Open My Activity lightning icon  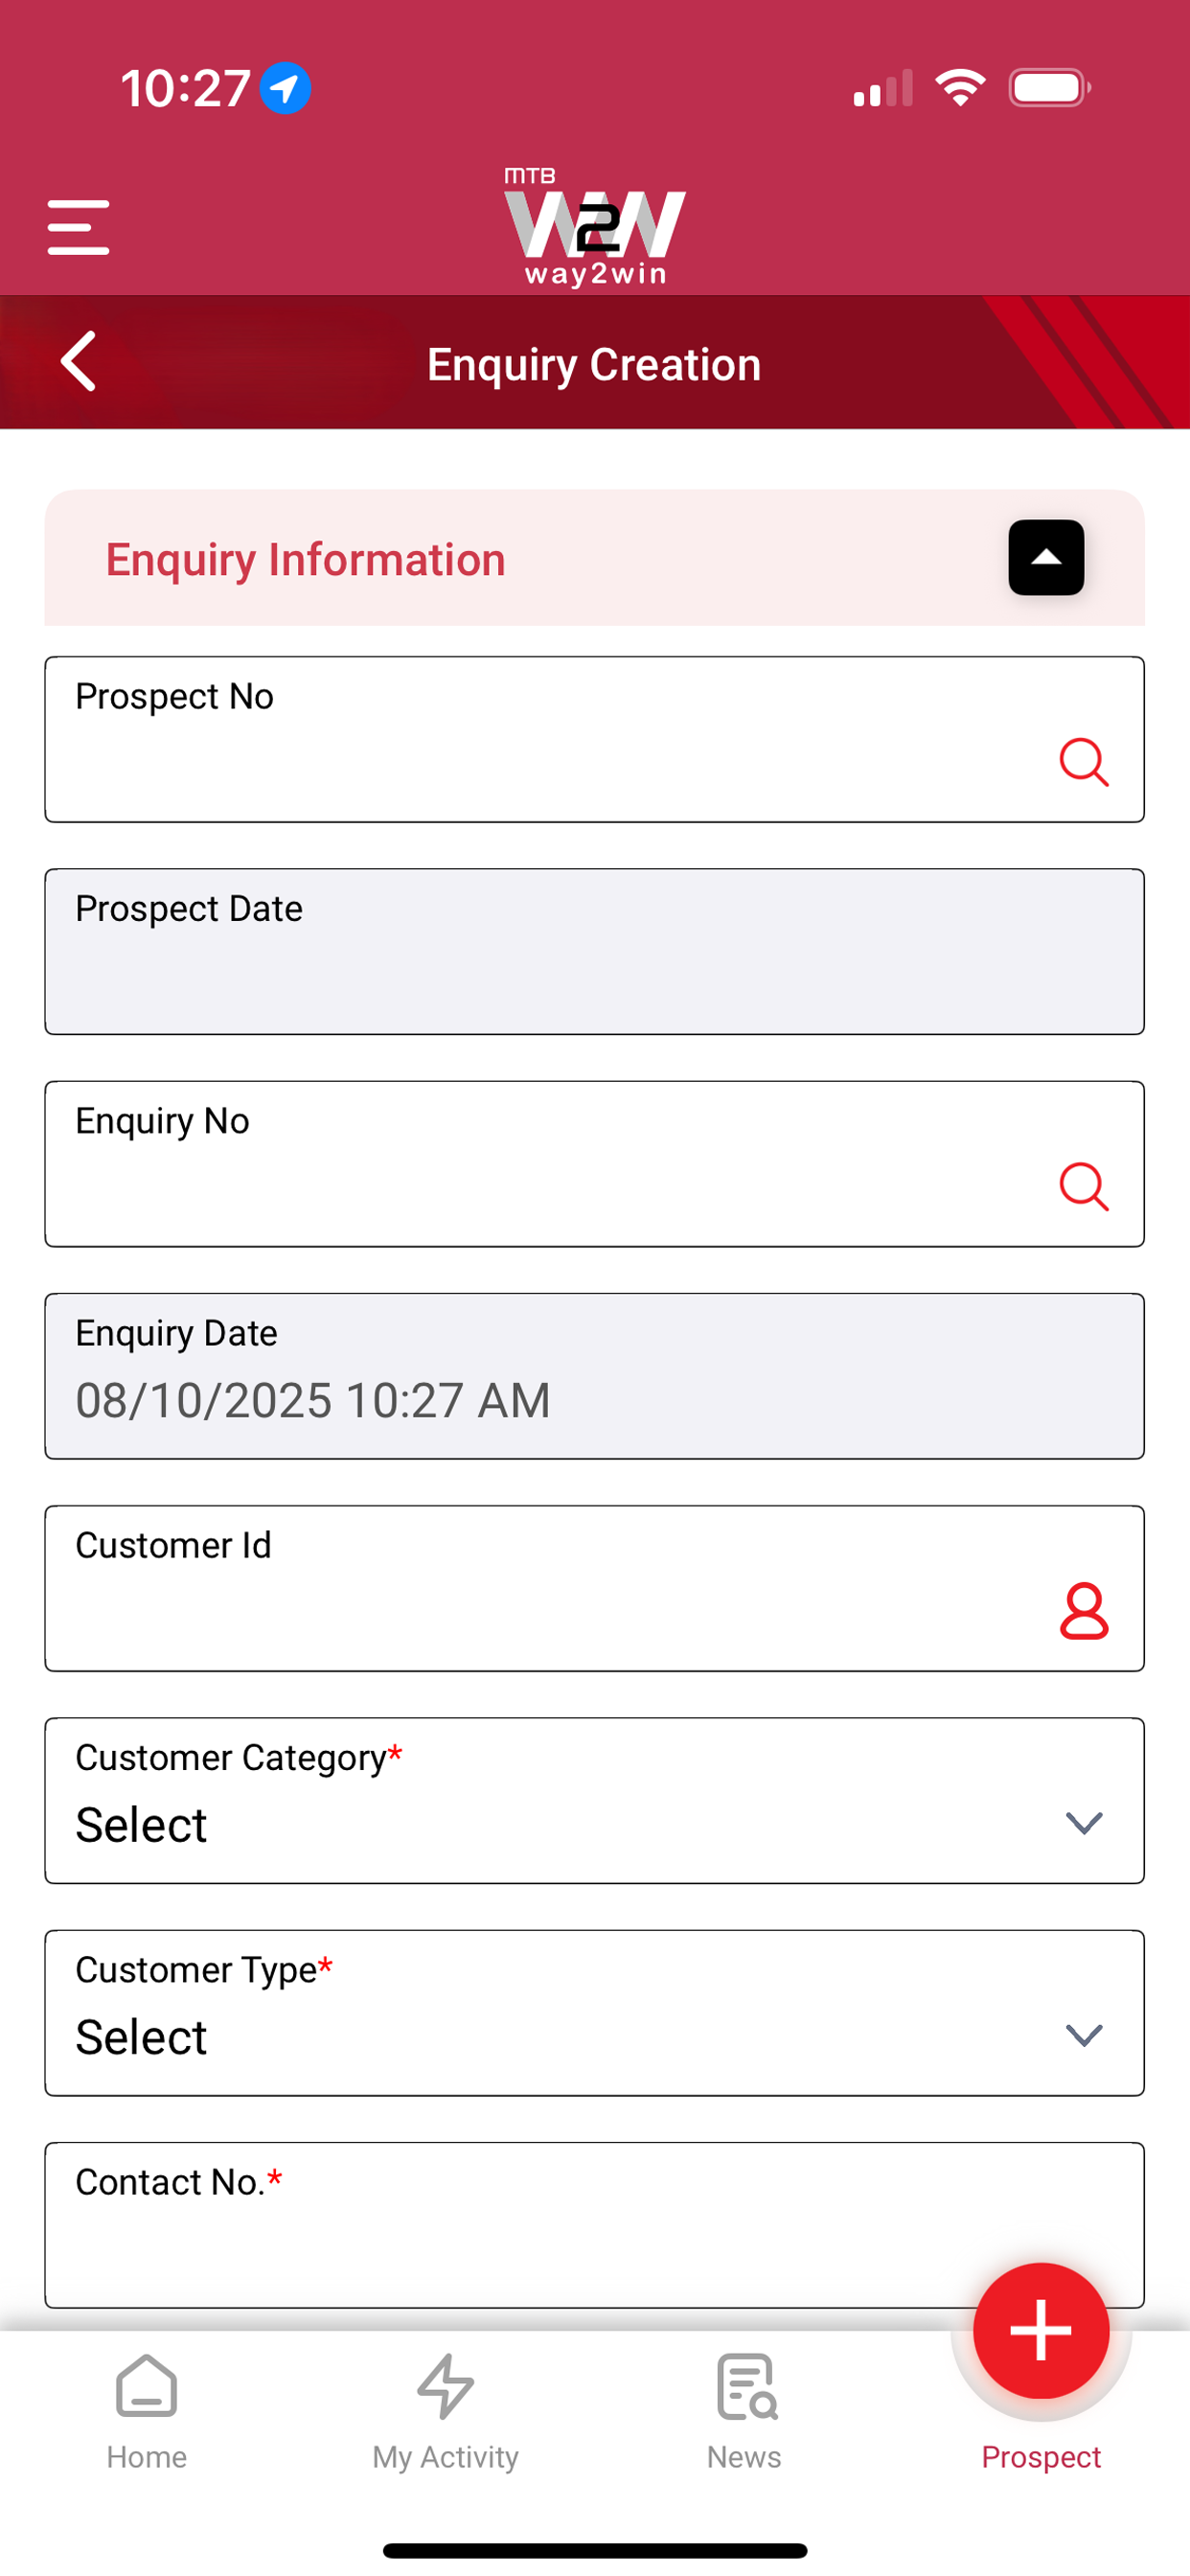tap(445, 2386)
